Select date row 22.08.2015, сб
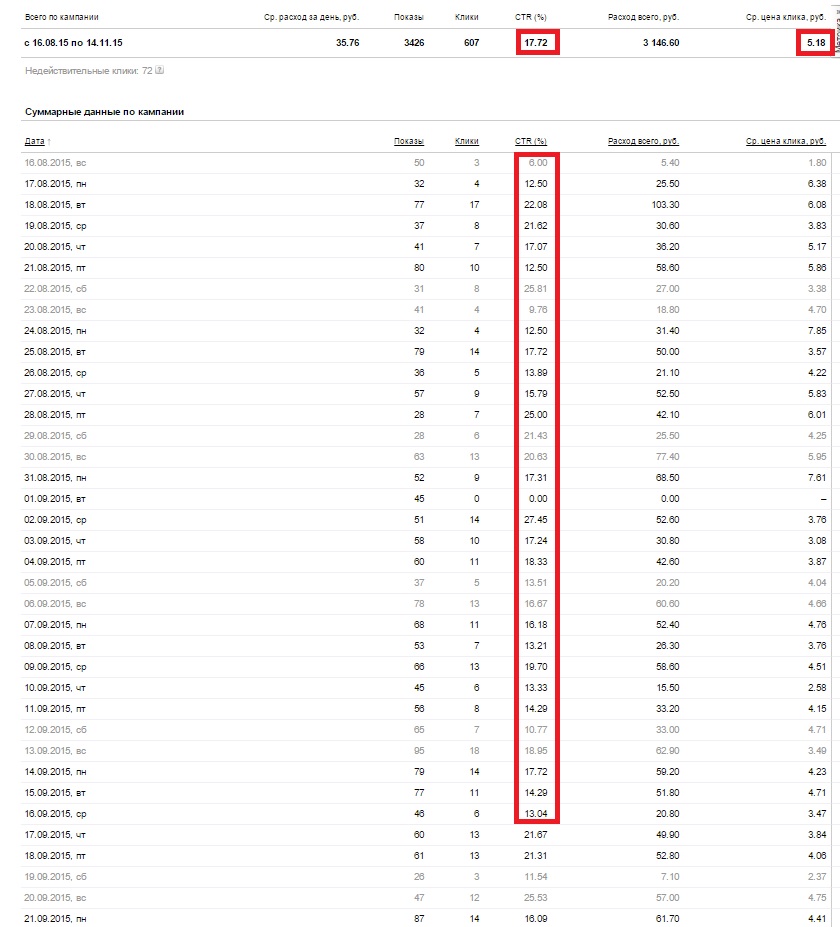The width and height of the screenshot is (840, 927). pyautogui.click(x=426, y=289)
